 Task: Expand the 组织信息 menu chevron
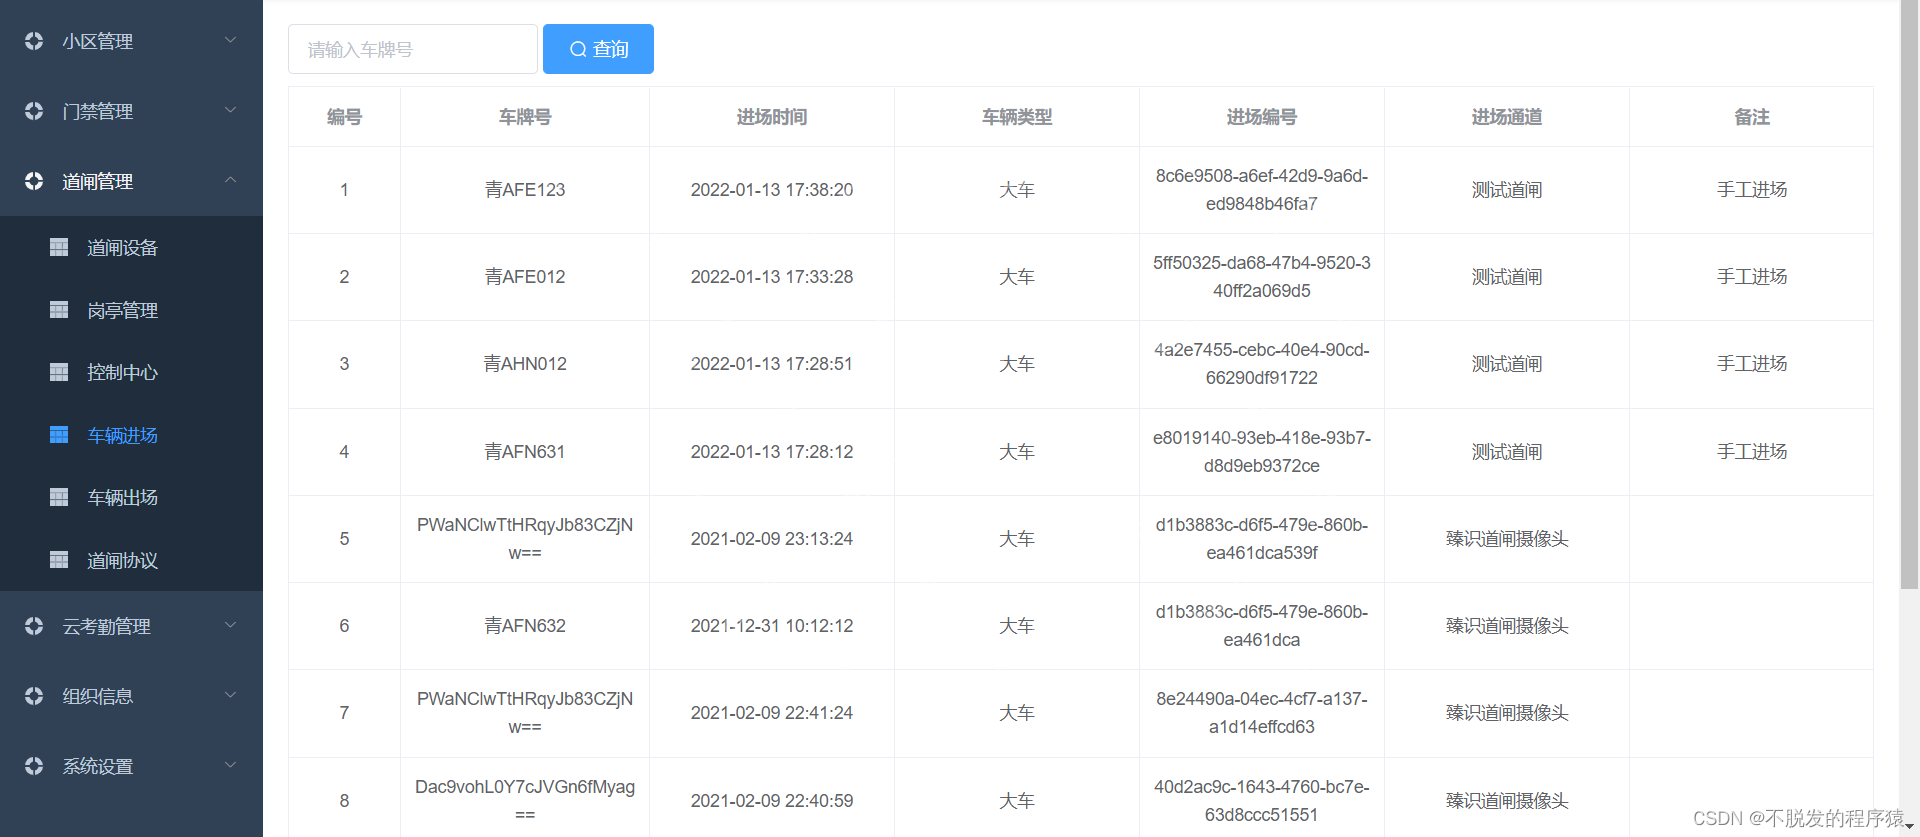(x=230, y=695)
